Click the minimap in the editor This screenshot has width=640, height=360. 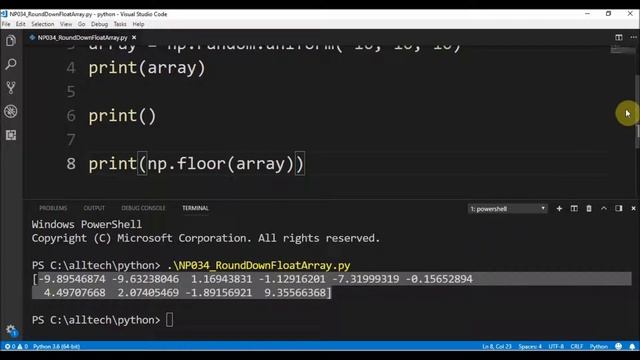tap(622, 50)
